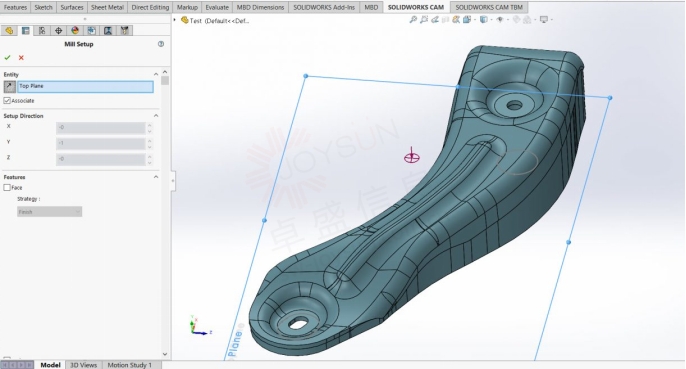This screenshot has width=686, height=369.
Task: Switch to the PropertyManager panel icon
Action: [x=26, y=30]
